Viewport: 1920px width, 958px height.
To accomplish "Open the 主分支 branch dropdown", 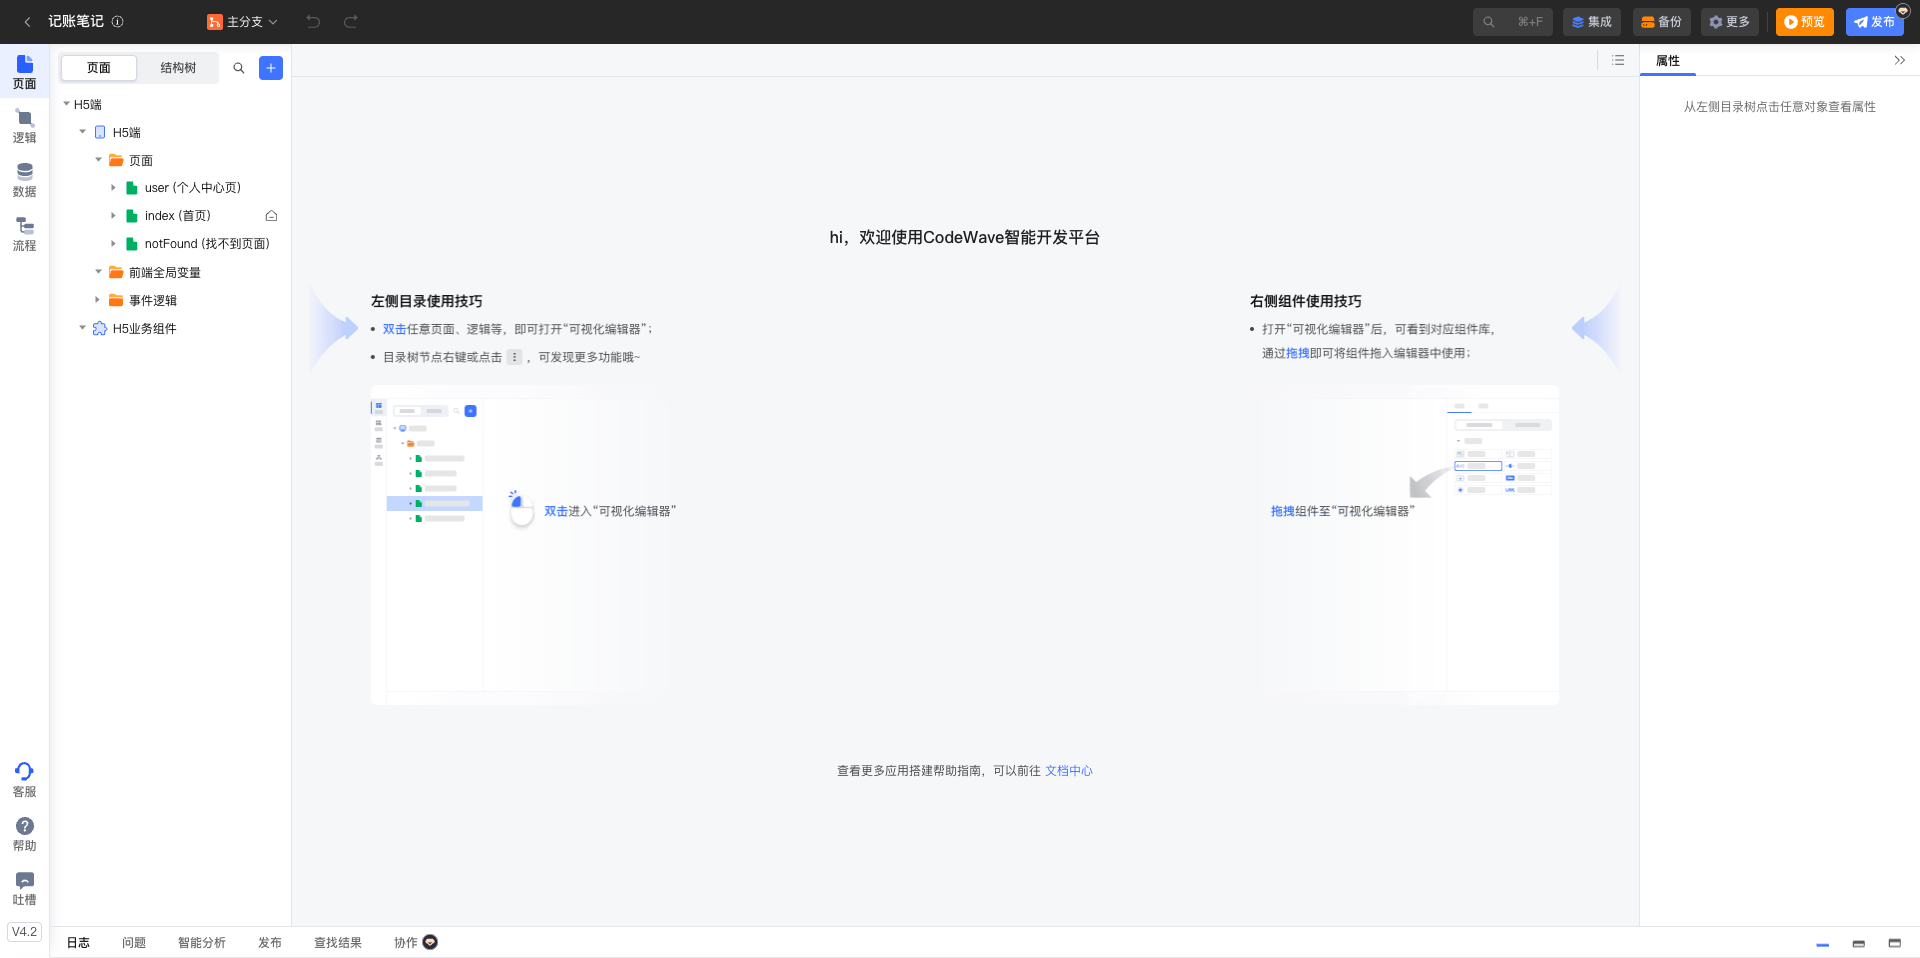I will [242, 21].
